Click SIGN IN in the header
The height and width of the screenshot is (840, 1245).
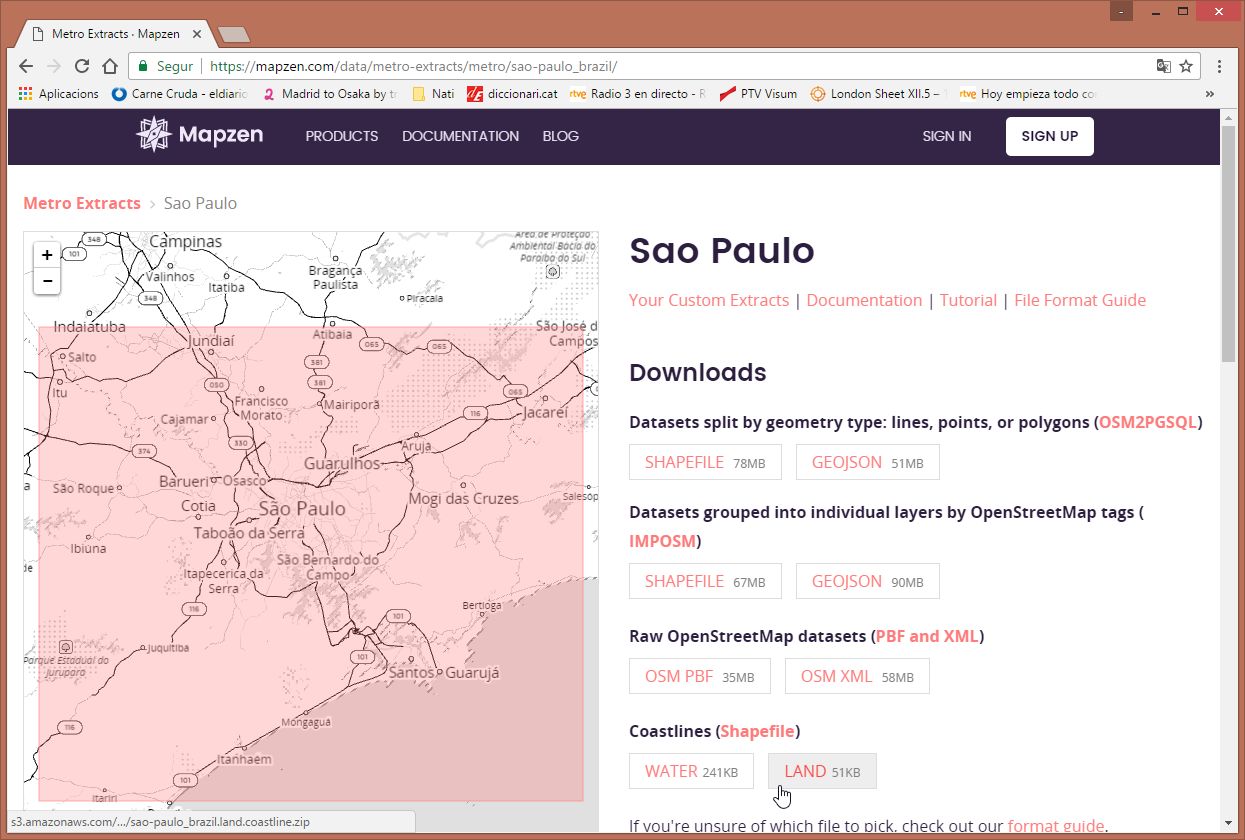(946, 136)
